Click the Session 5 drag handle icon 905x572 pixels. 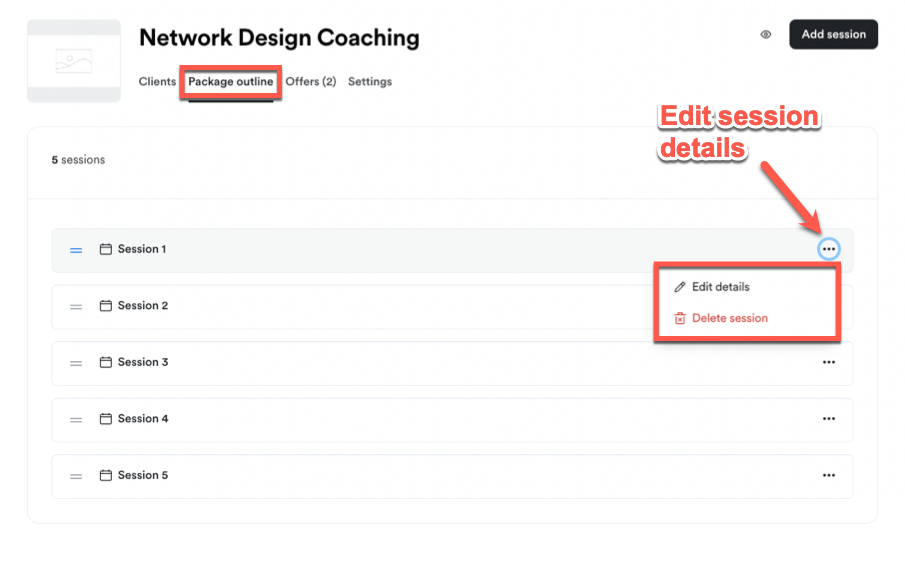(76, 476)
